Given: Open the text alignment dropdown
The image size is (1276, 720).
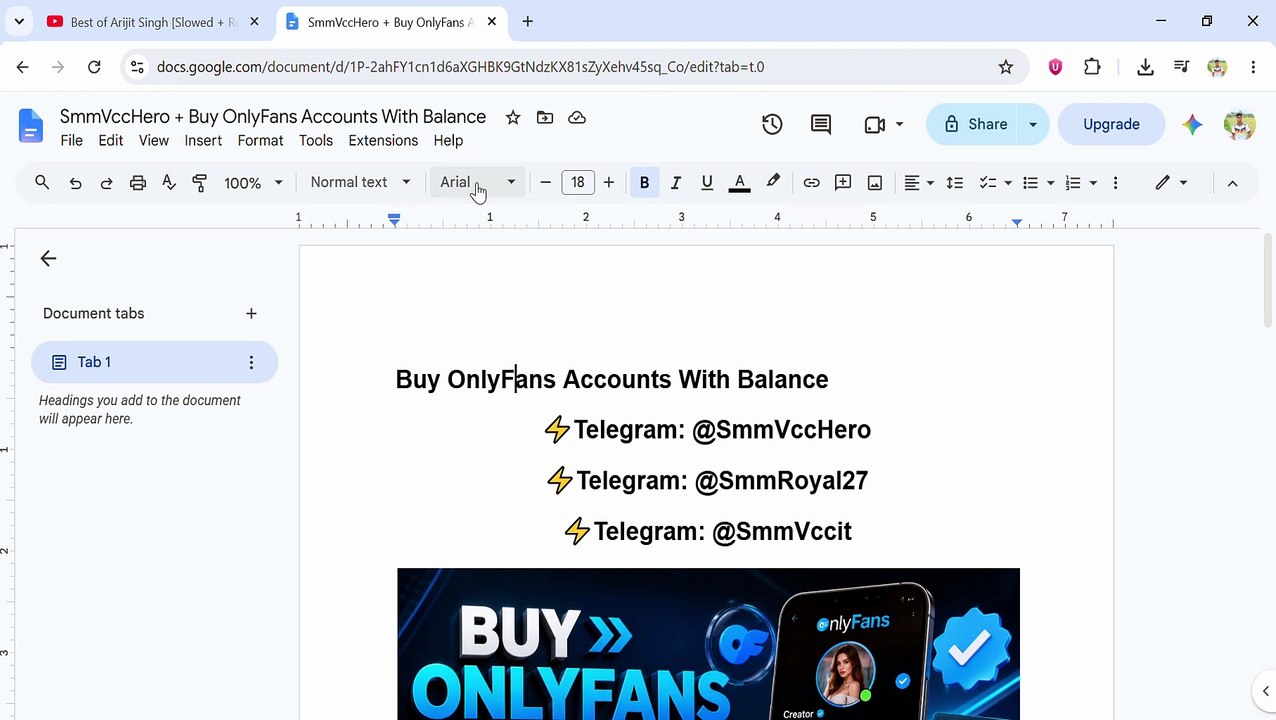Looking at the screenshot, I should click(x=919, y=182).
